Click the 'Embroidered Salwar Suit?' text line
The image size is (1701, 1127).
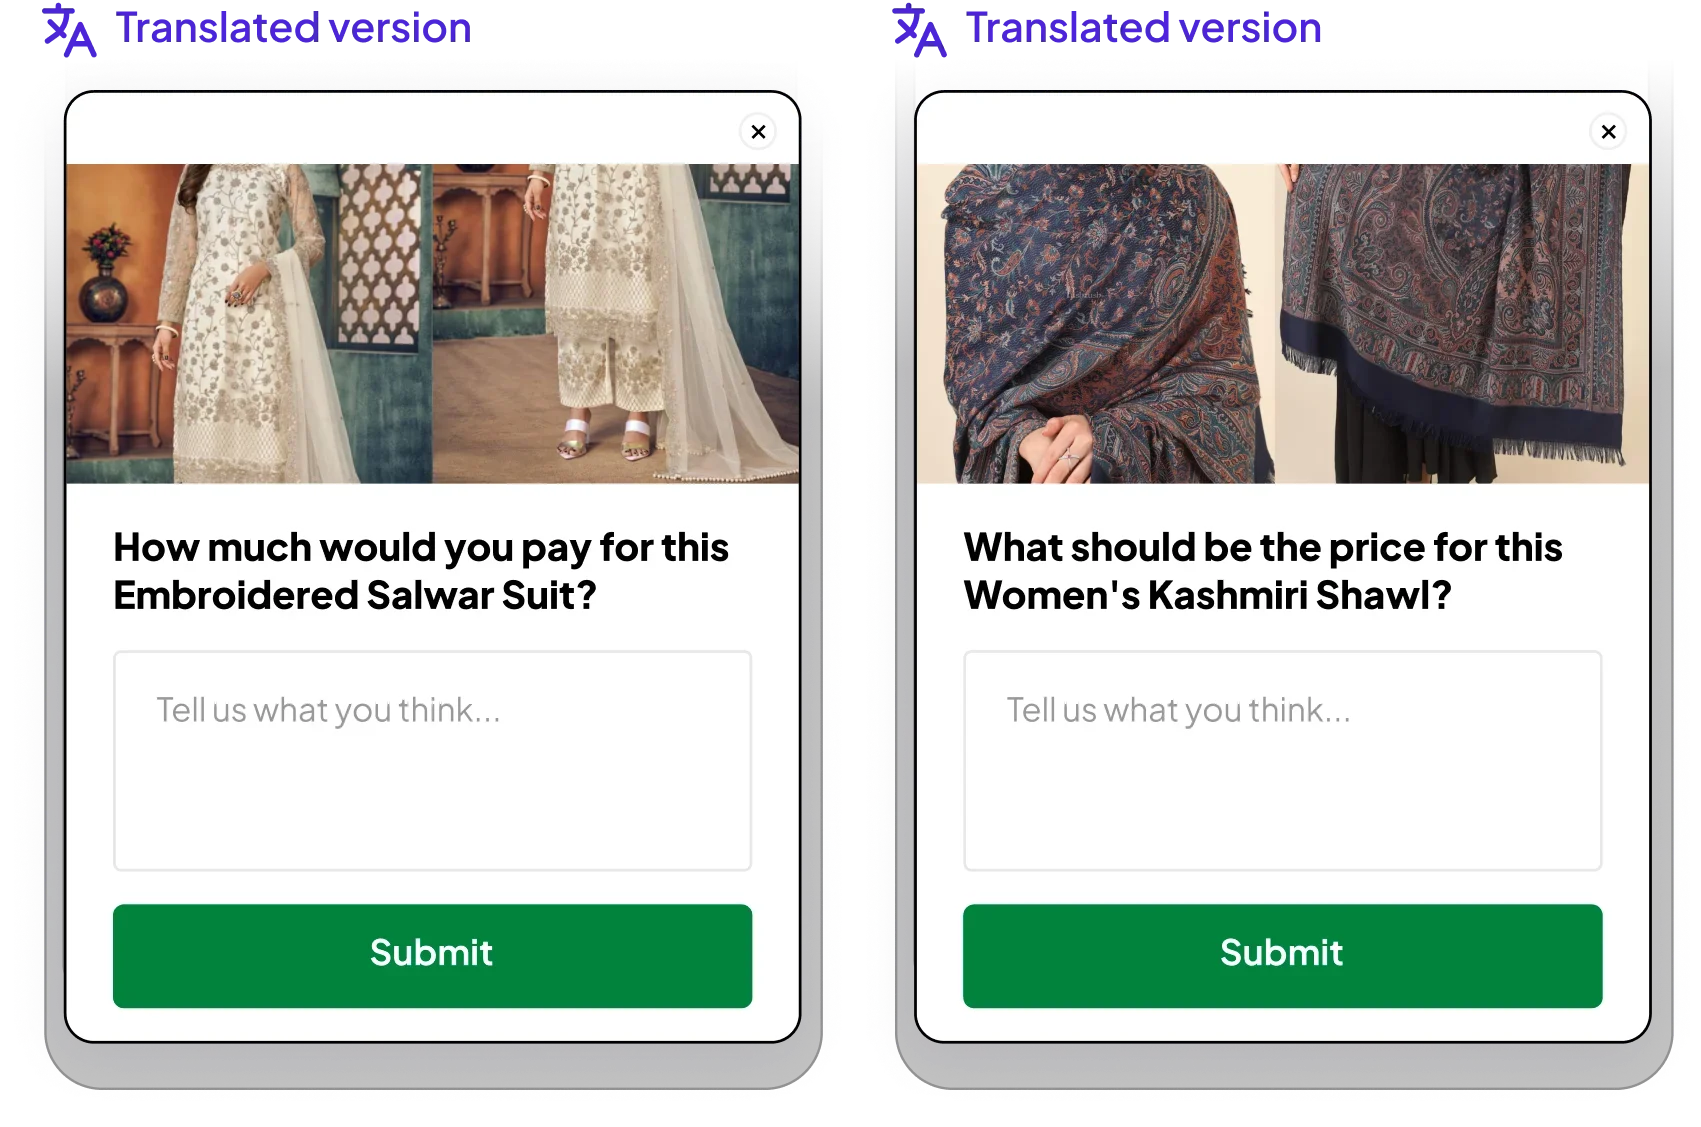[355, 596]
